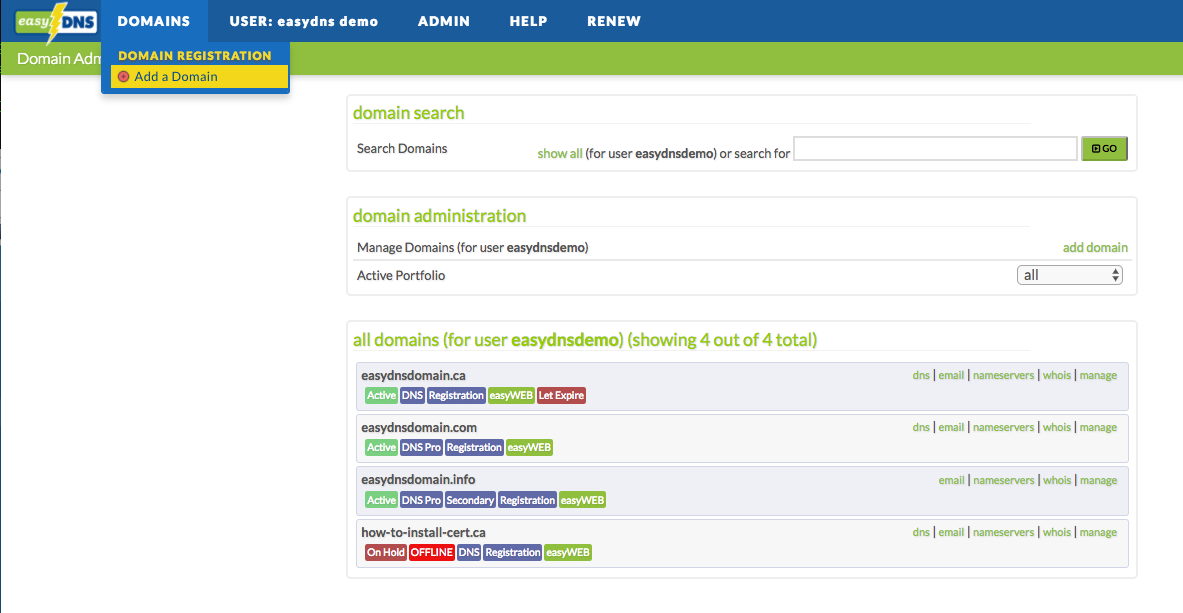Click the easydnsdomain.info domain name
Screen dimensions: 1183x613
pos(418,479)
